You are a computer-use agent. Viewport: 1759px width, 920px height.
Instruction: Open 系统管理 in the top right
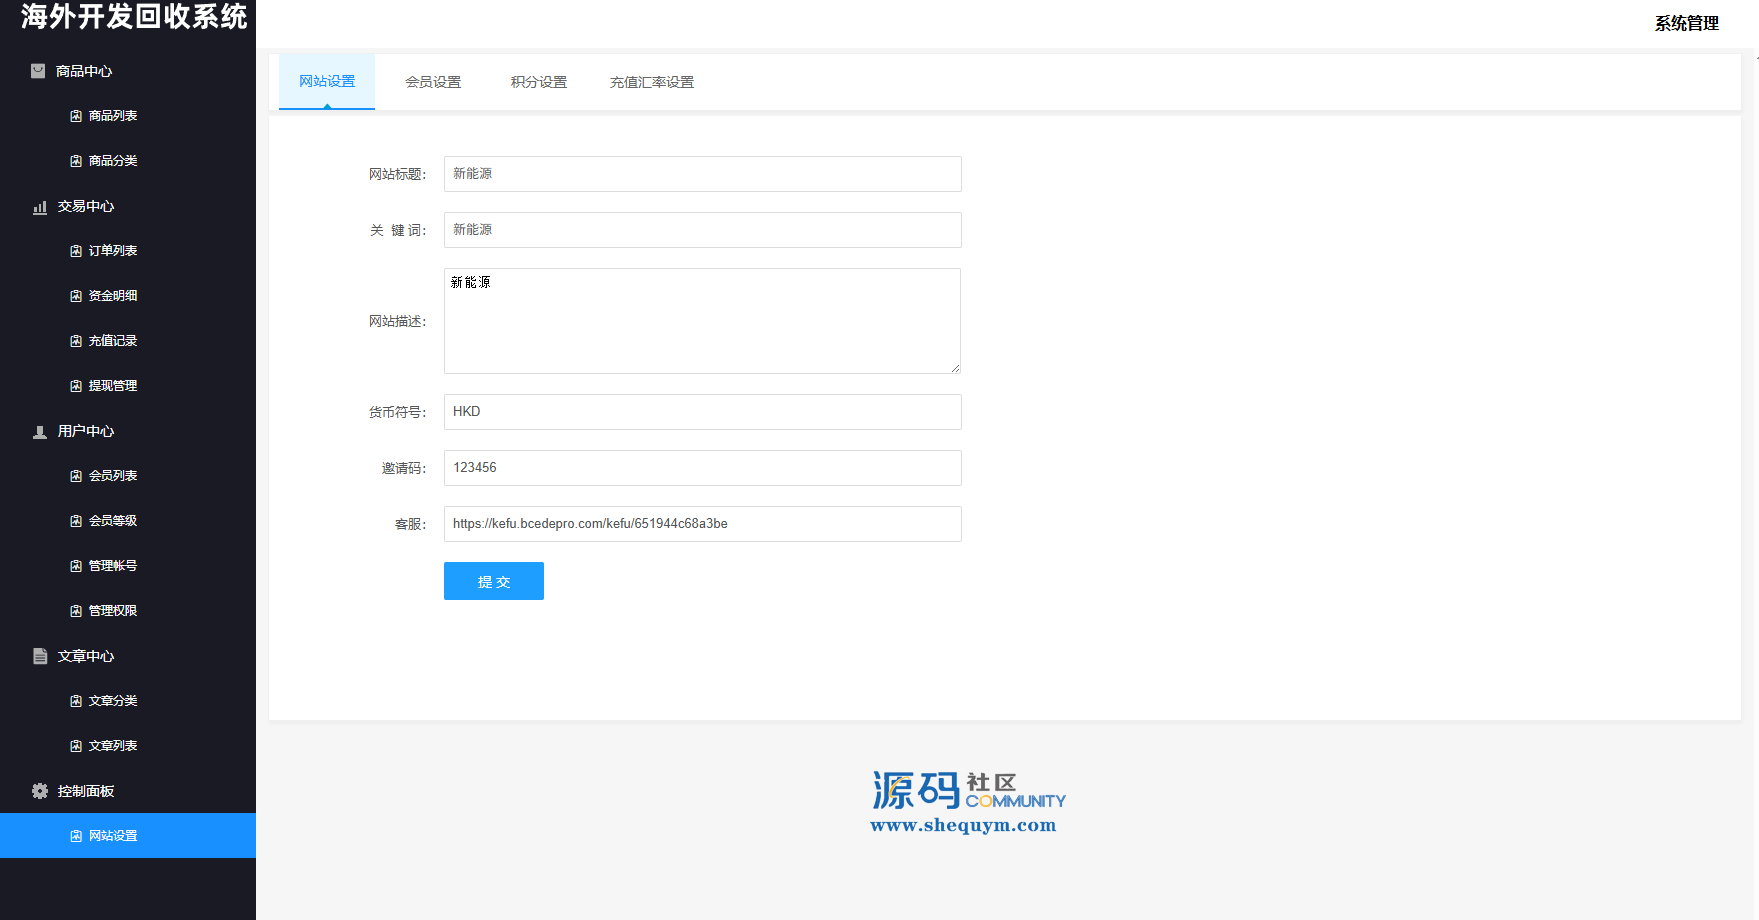pos(1686,23)
